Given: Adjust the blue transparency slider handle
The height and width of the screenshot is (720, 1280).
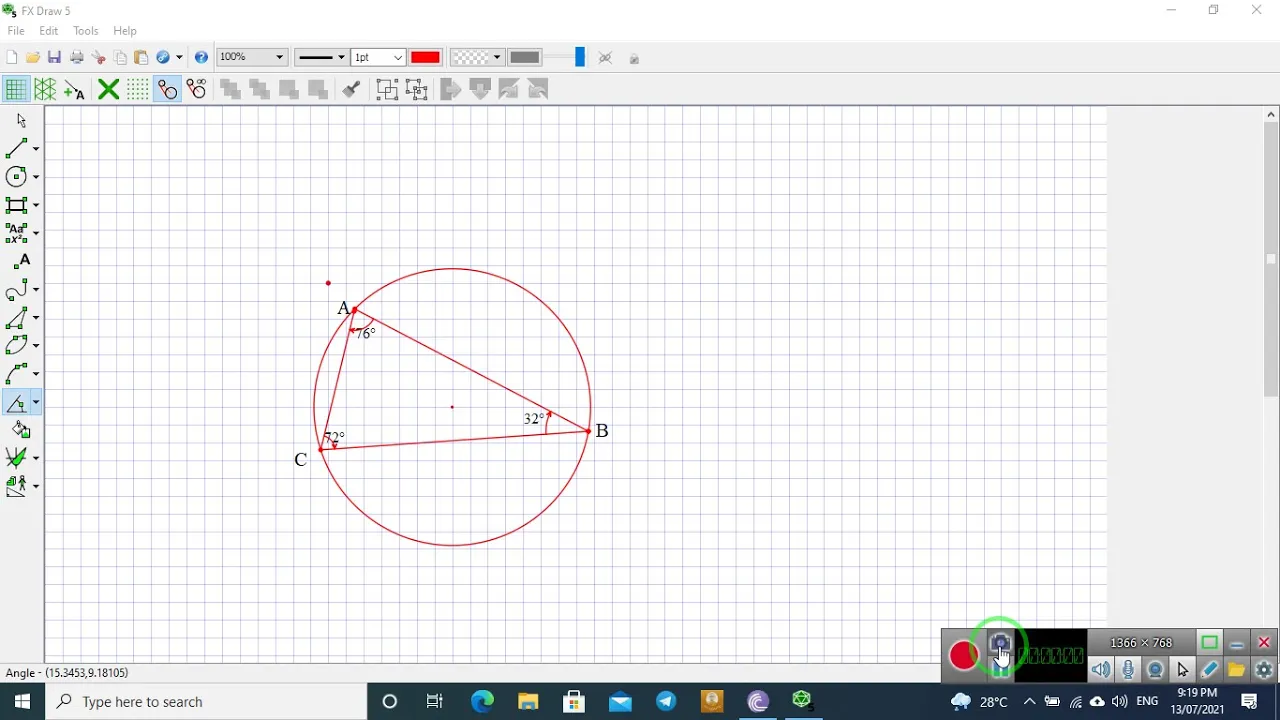Looking at the screenshot, I should [579, 58].
